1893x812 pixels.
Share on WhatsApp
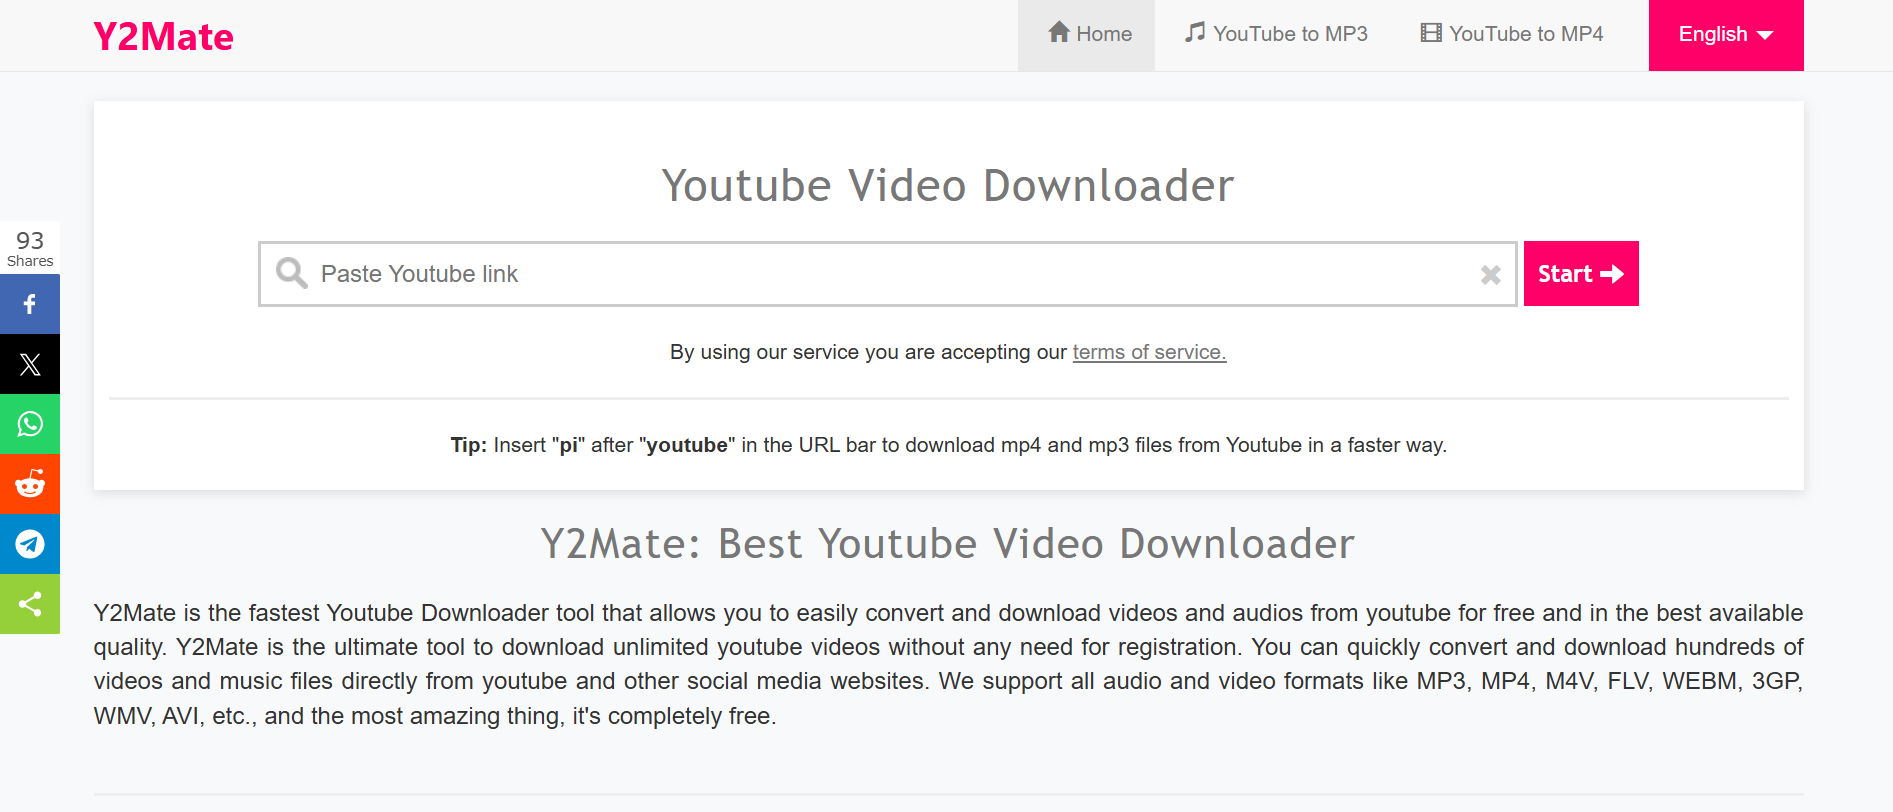pyautogui.click(x=30, y=424)
